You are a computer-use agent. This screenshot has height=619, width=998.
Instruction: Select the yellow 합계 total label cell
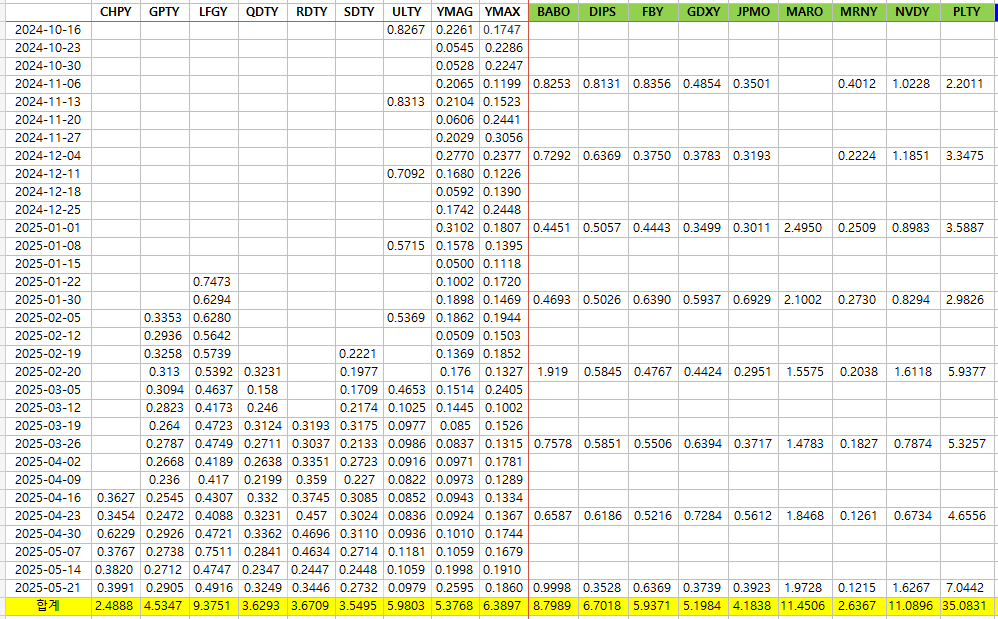click(x=49, y=606)
